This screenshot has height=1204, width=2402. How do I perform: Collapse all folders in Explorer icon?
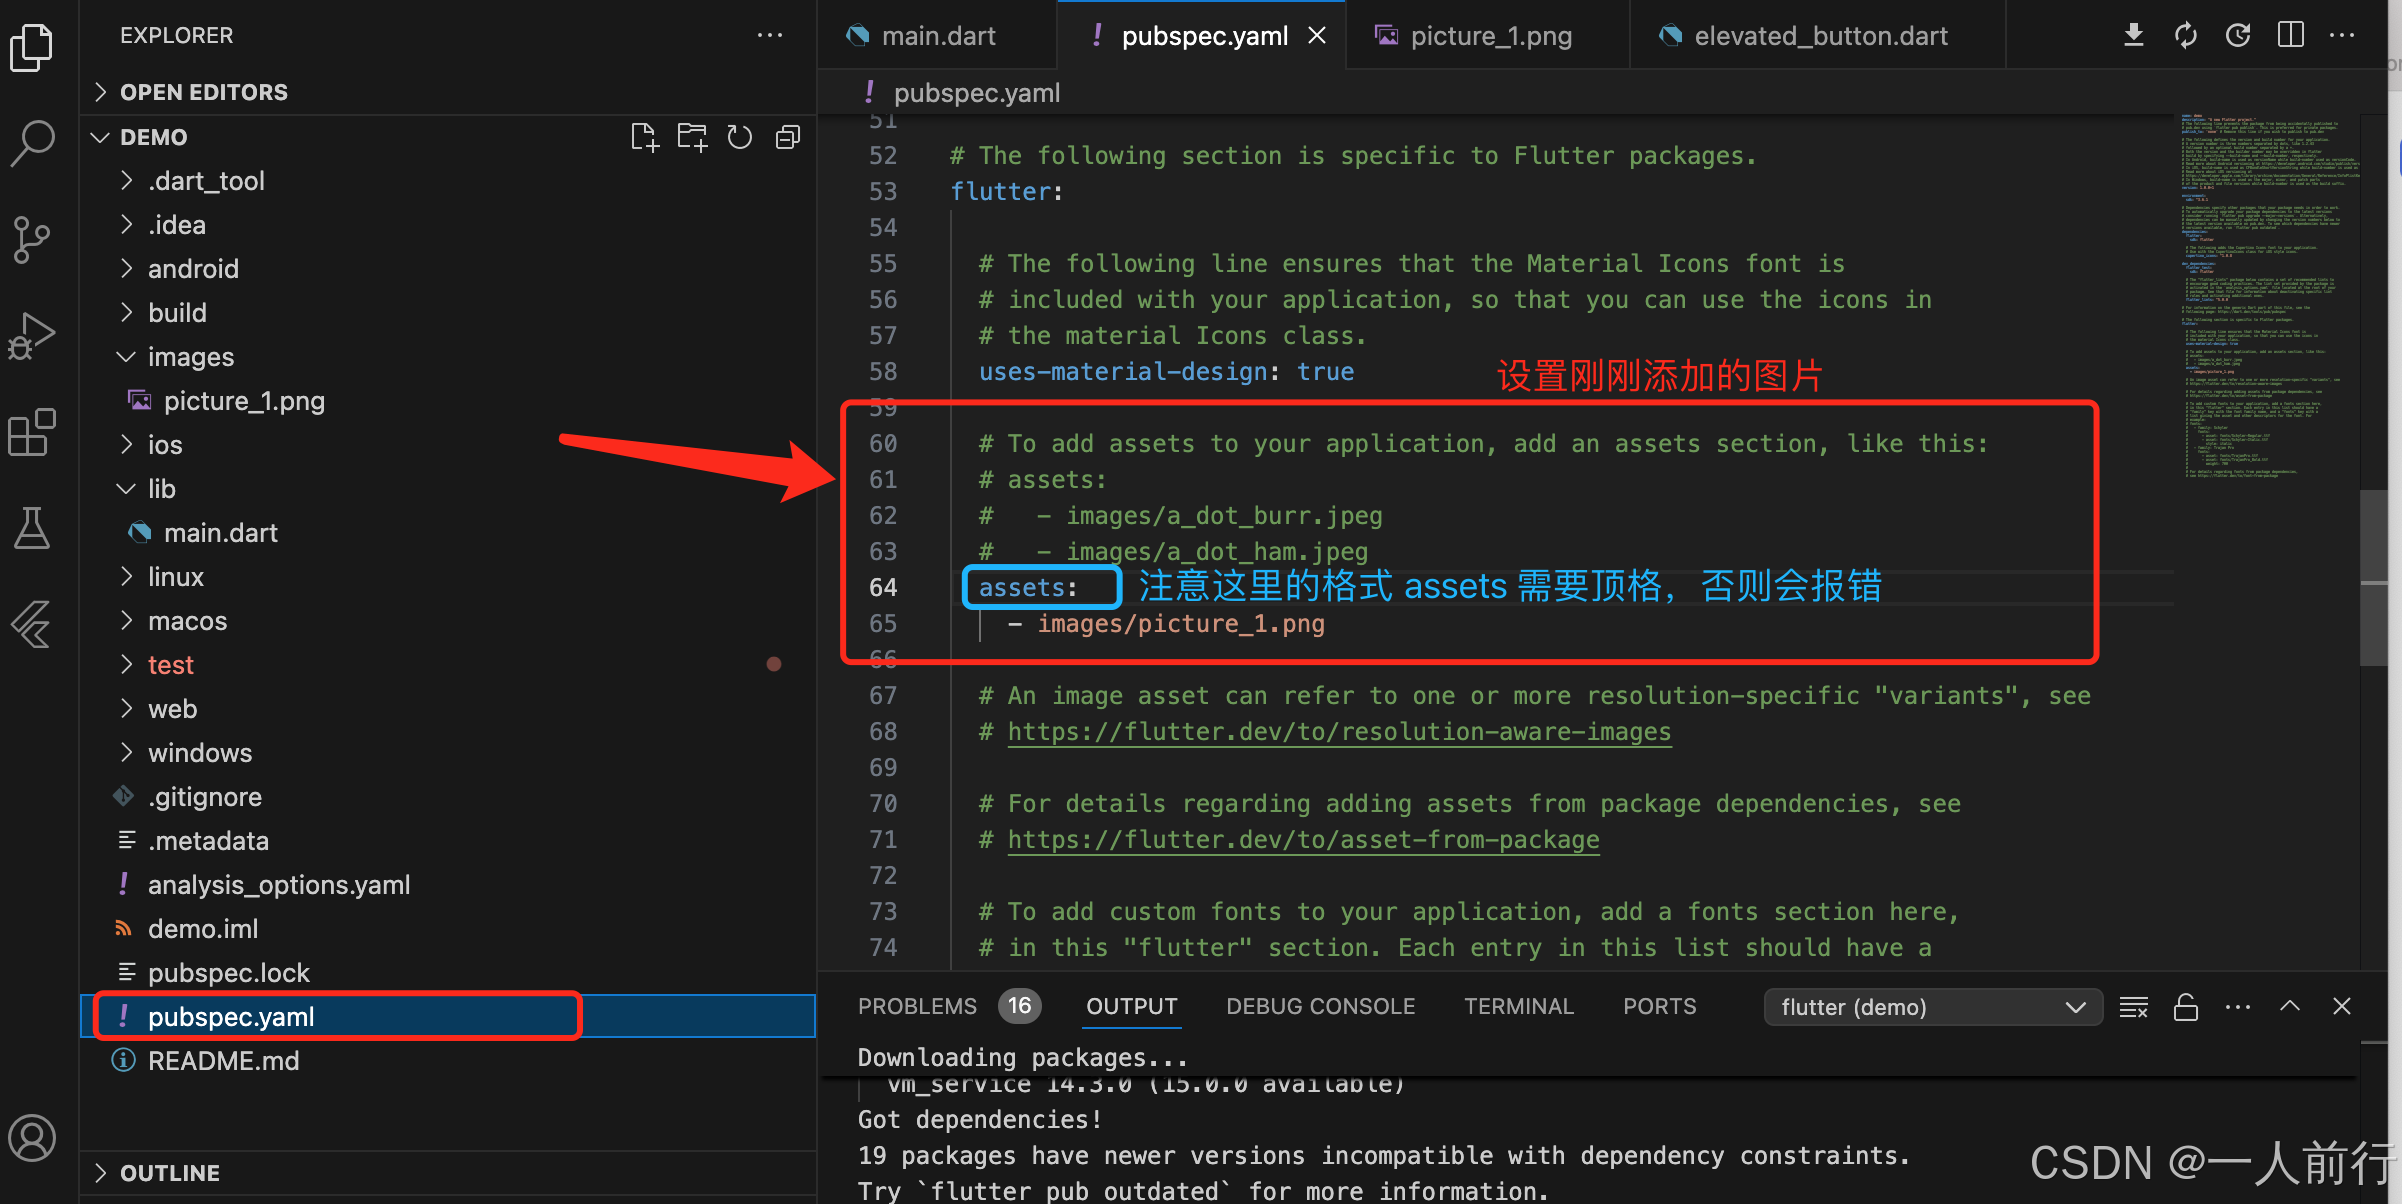coord(788,137)
